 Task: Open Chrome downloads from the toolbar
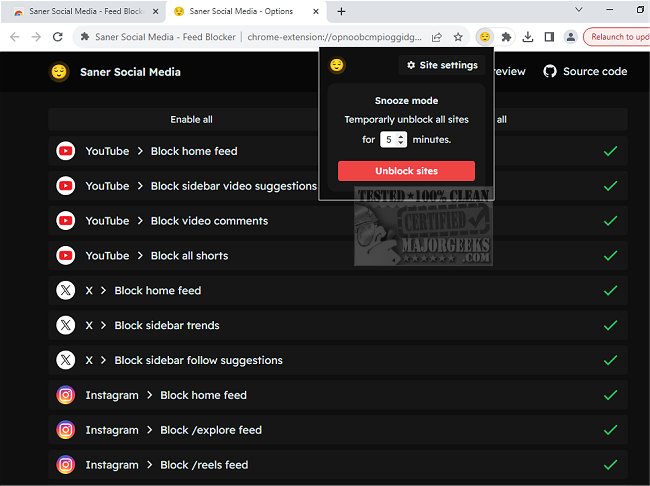click(x=528, y=37)
